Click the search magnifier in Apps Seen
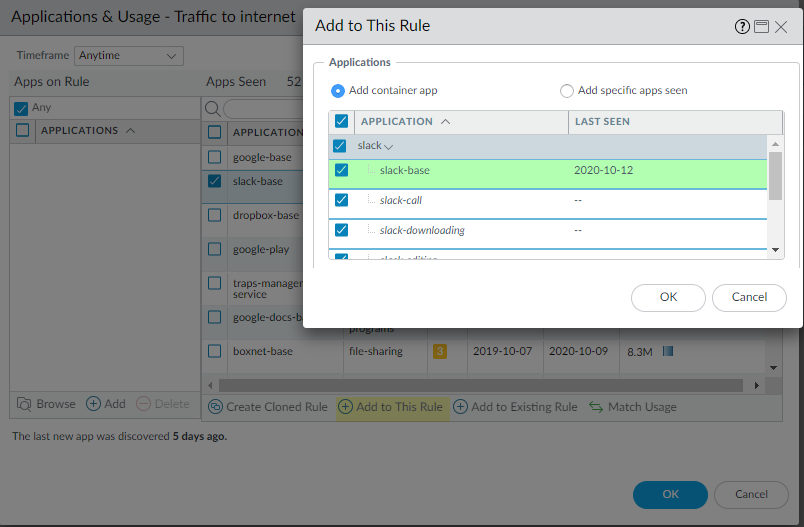This screenshot has height=527, width=804. point(213,108)
